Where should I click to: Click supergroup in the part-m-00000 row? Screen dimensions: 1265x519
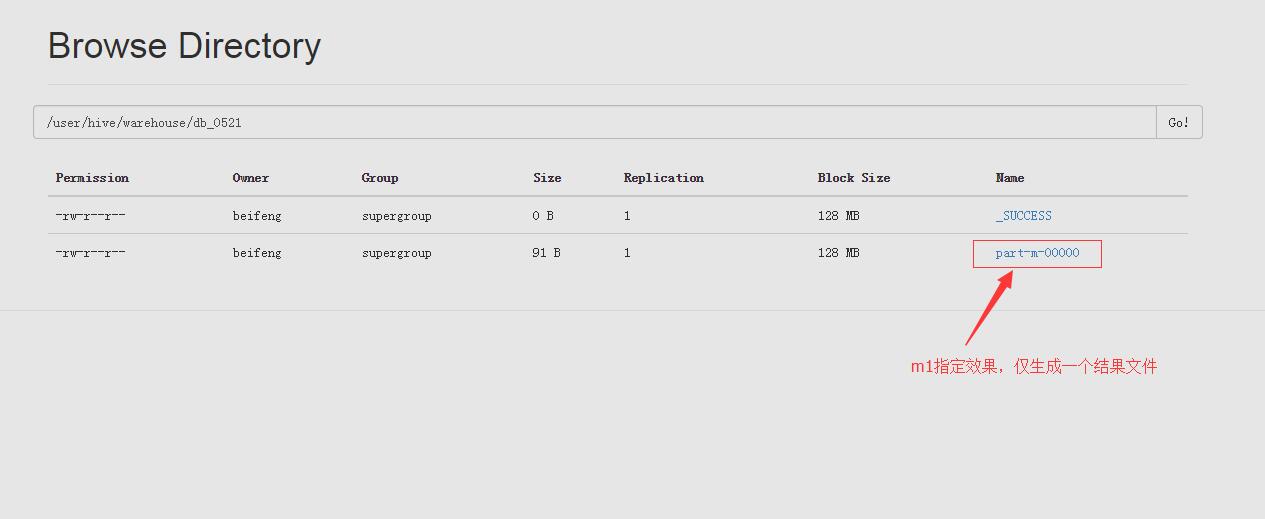click(396, 253)
